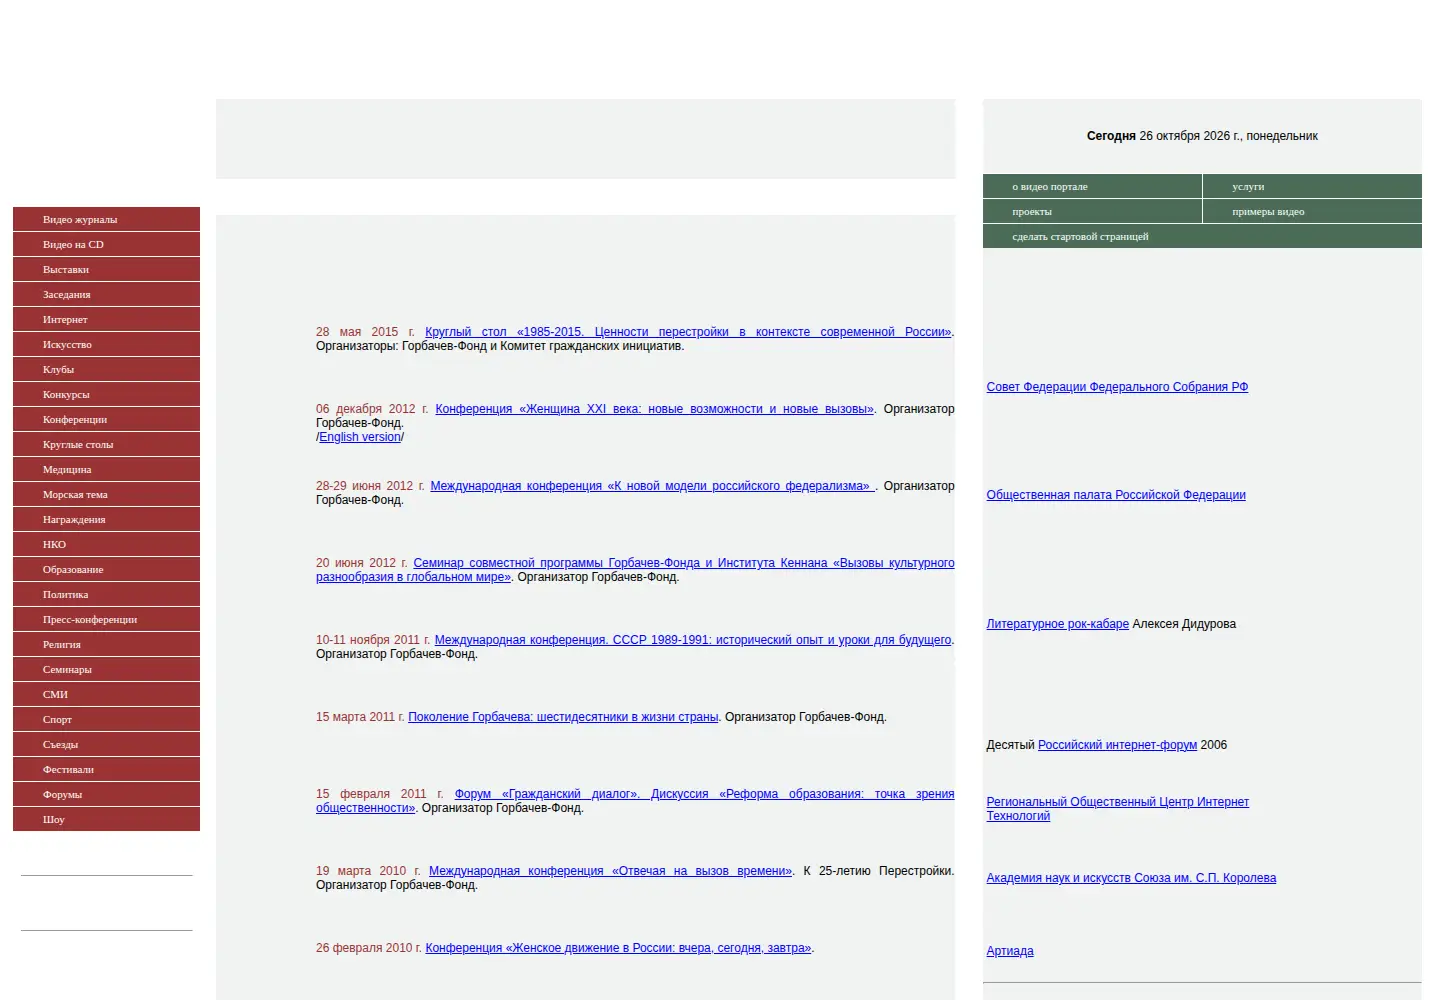1440x1000 pixels.
Task: Open the Заседания category
Action: click(x=106, y=294)
